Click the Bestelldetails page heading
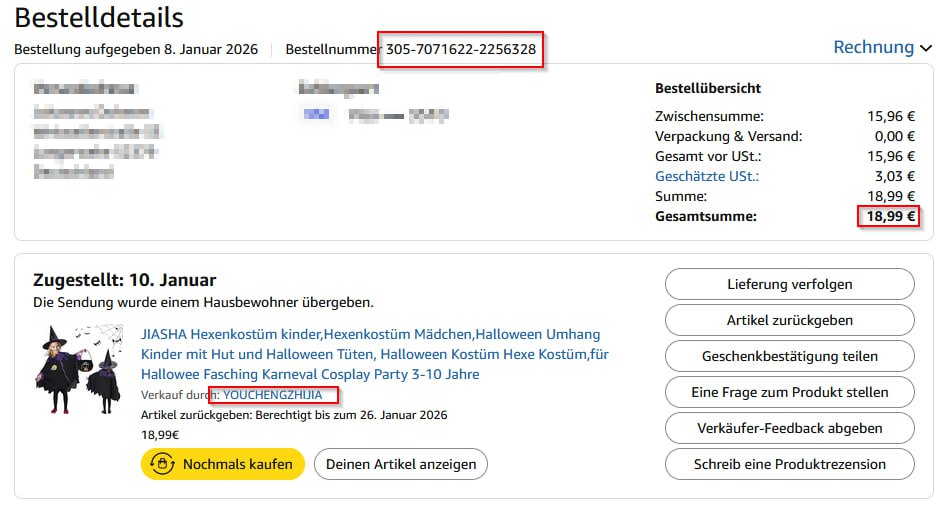This screenshot has height=514, width=948. 99,17
